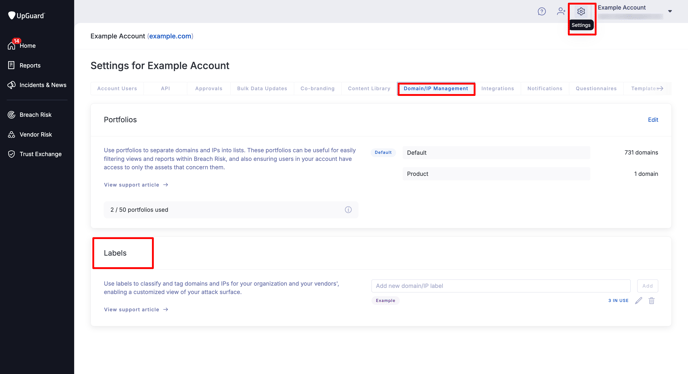The width and height of the screenshot is (688, 374).
Task: Show more settings tabs with the arrow
Action: pyautogui.click(x=660, y=88)
